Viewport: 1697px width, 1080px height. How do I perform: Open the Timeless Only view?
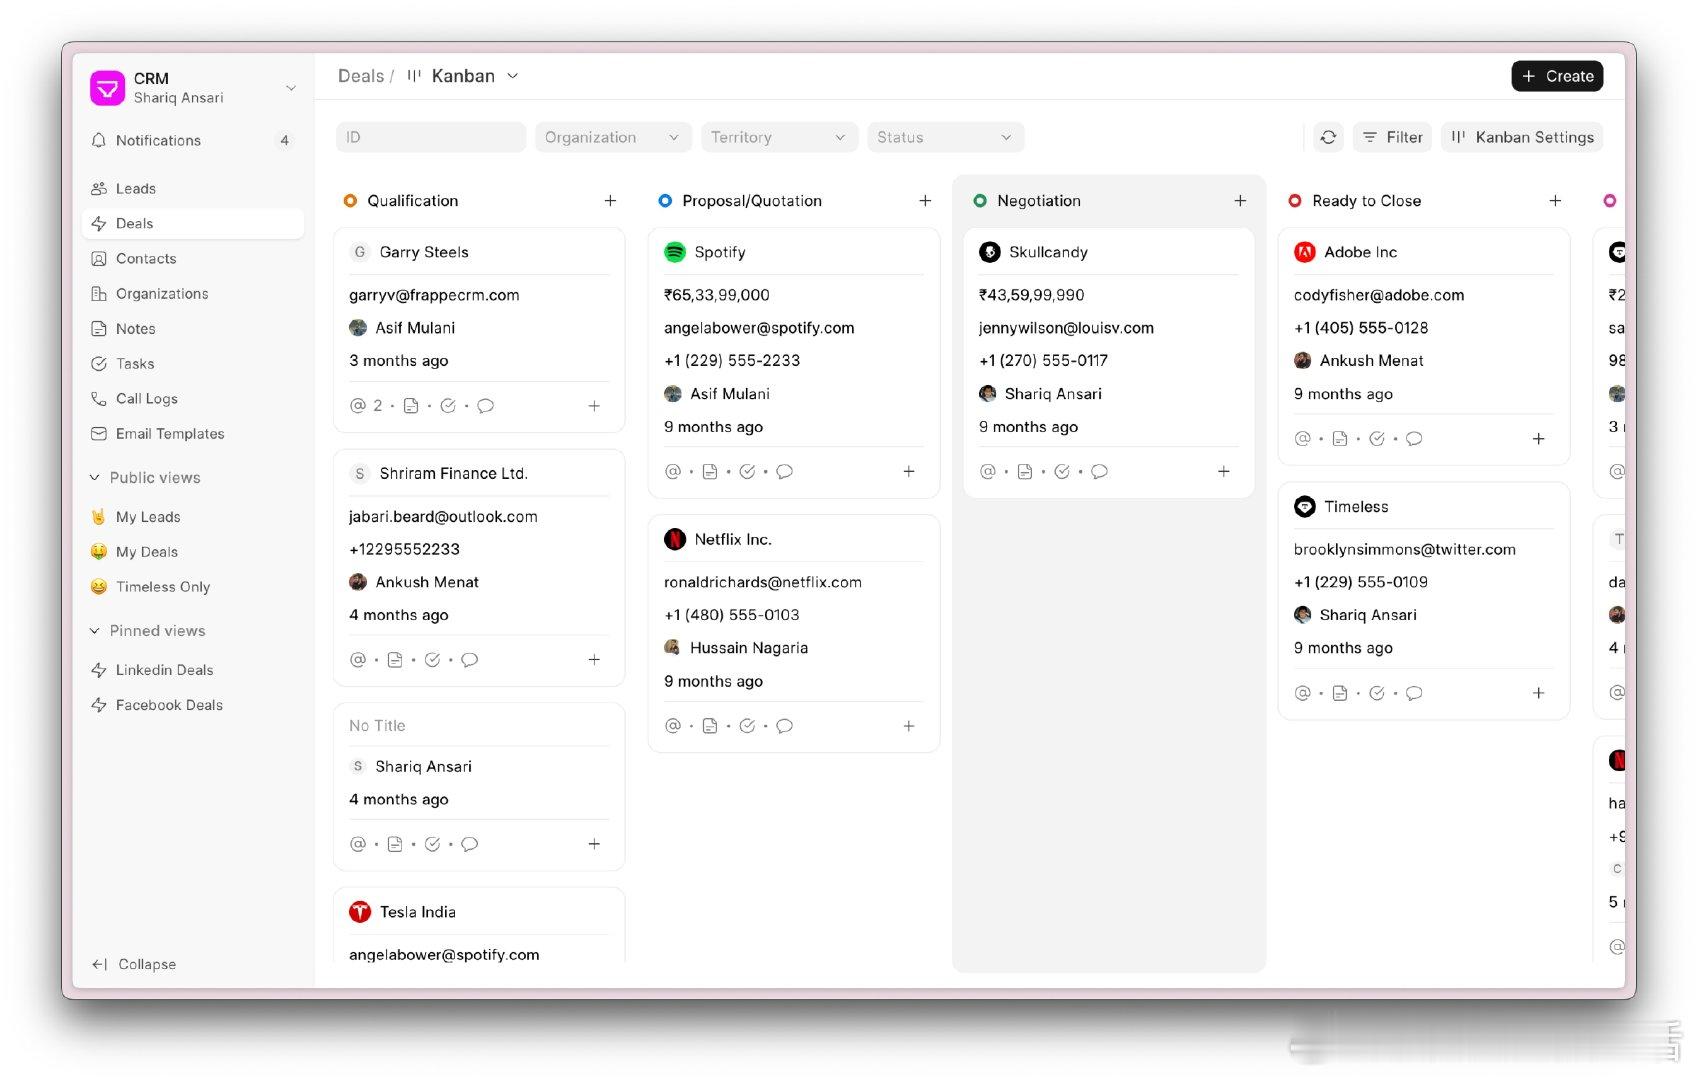pyautogui.click(x=192, y=586)
